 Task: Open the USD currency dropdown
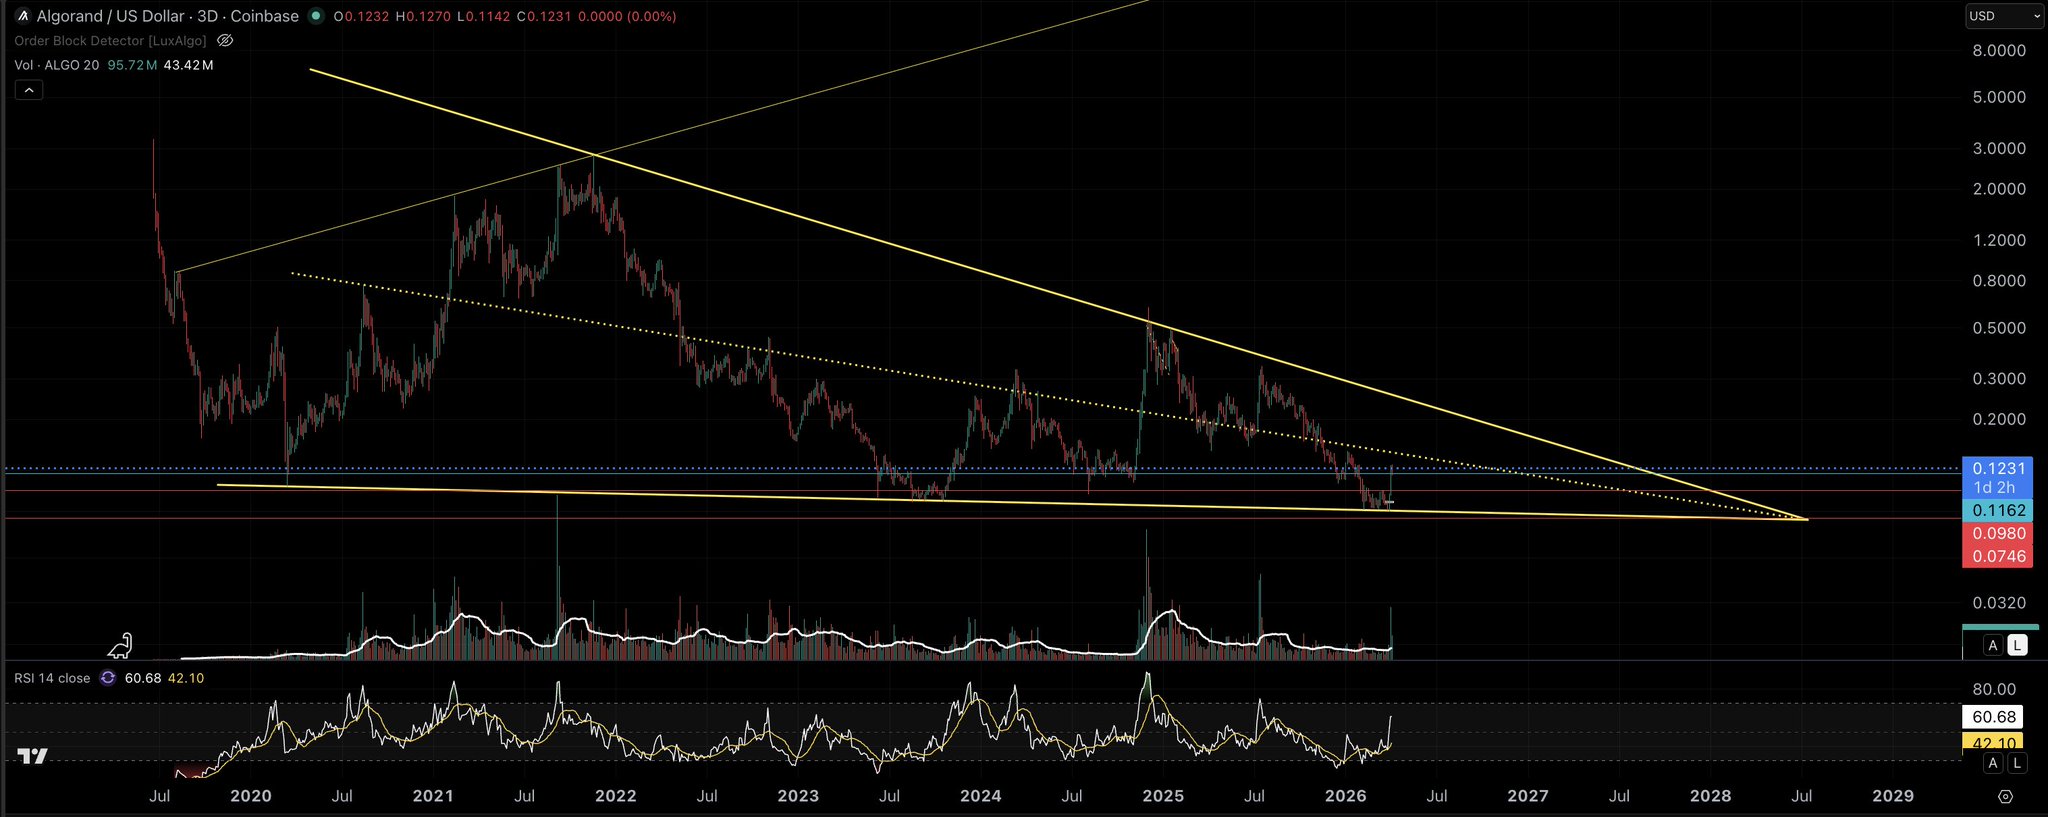[x=2004, y=16]
